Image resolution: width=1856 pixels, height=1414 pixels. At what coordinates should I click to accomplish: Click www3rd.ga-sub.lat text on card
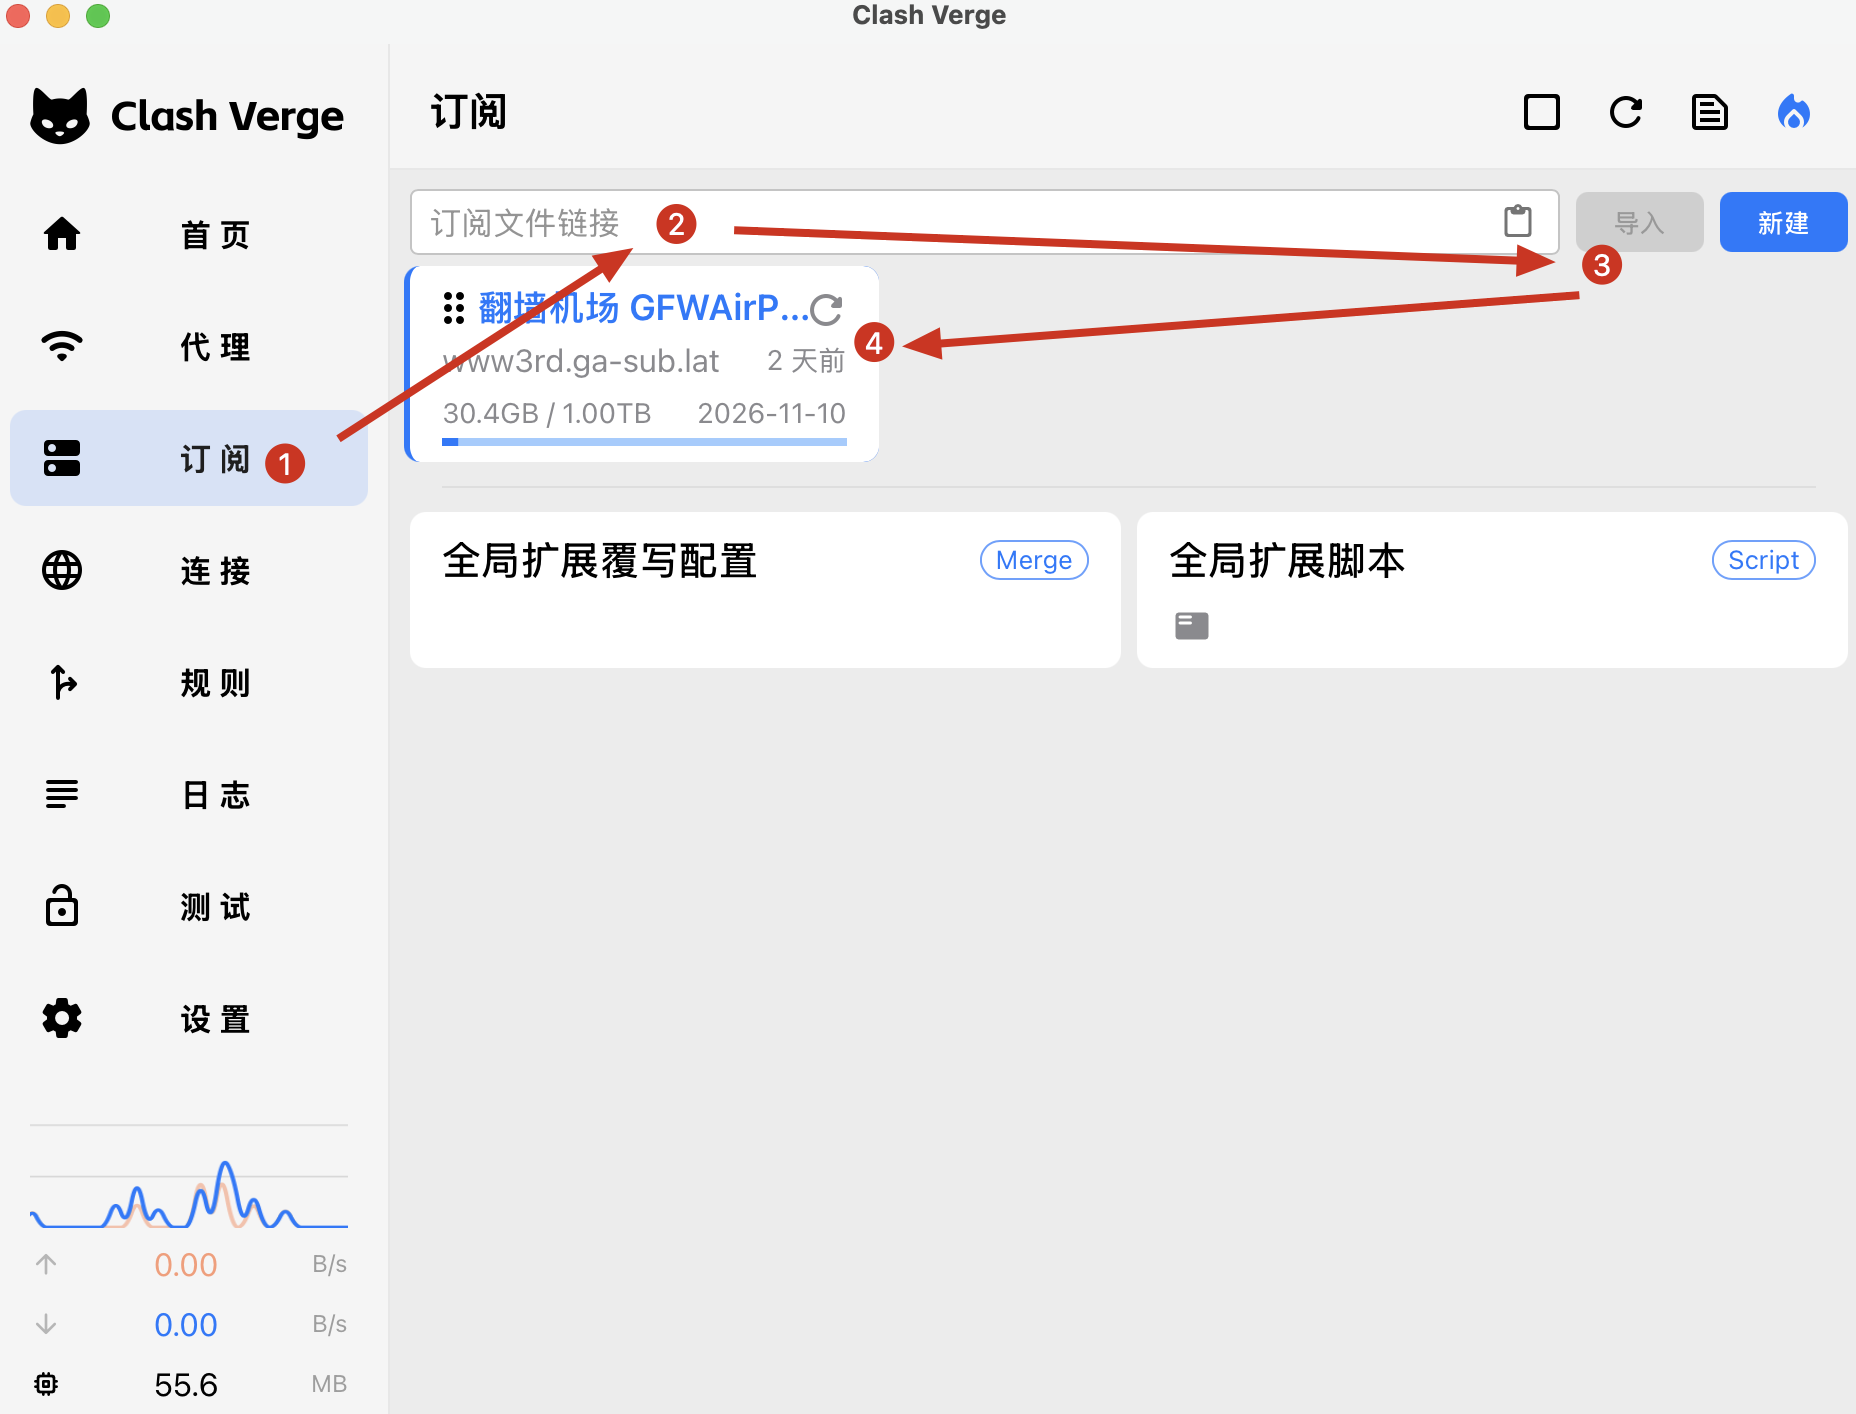[581, 361]
